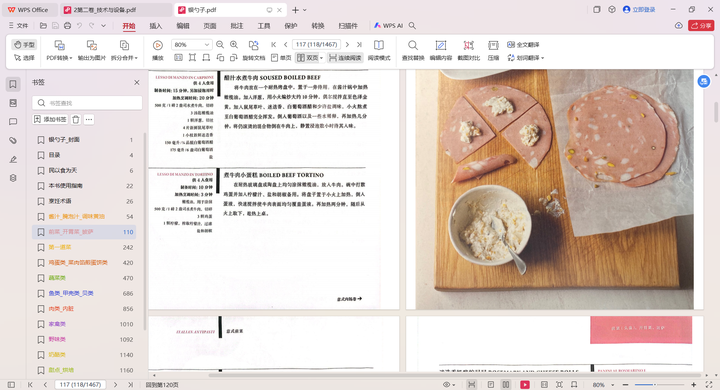Open 截图对比 screenshot compare

click(x=468, y=50)
